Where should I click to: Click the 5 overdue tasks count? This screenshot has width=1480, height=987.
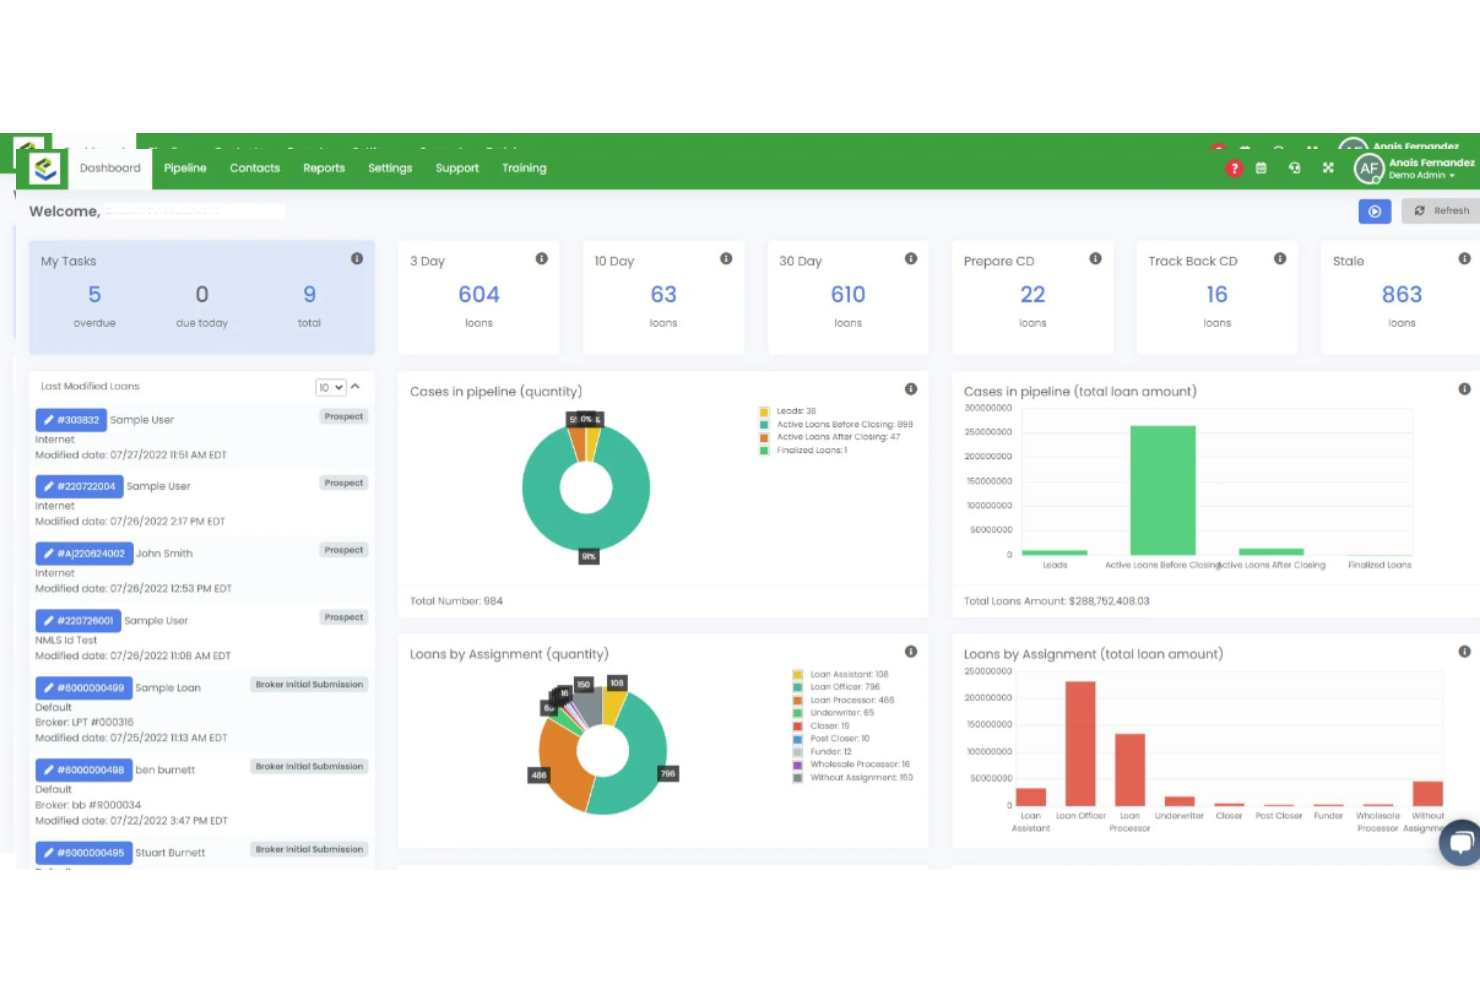pyautogui.click(x=94, y=295)
